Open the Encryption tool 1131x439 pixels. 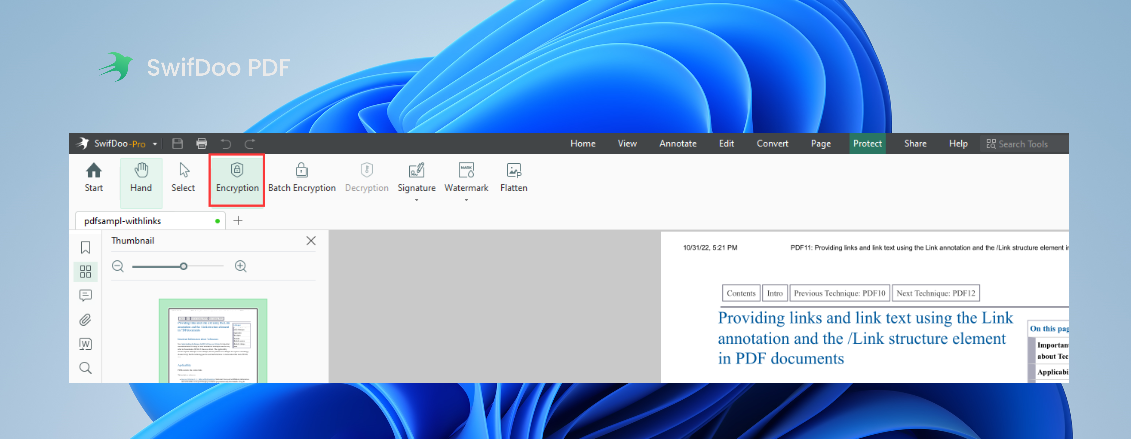coord(237,178)
